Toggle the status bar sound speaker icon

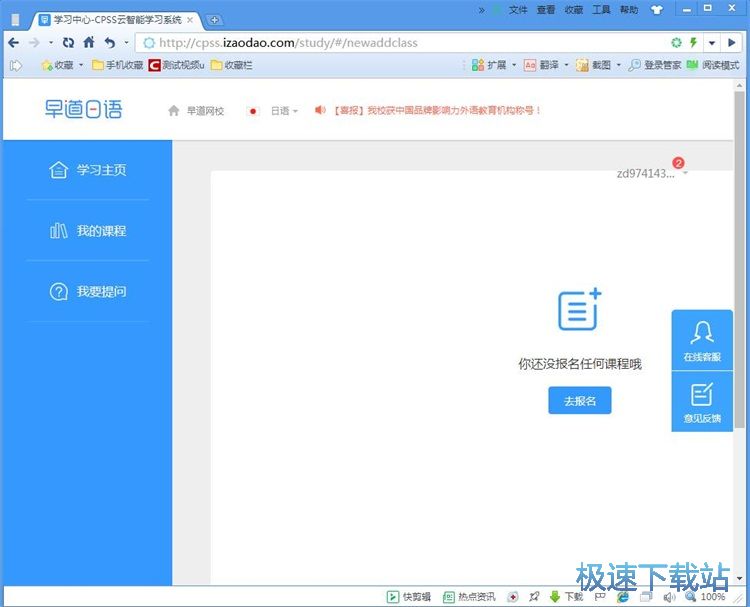click(x=669, y=596)
